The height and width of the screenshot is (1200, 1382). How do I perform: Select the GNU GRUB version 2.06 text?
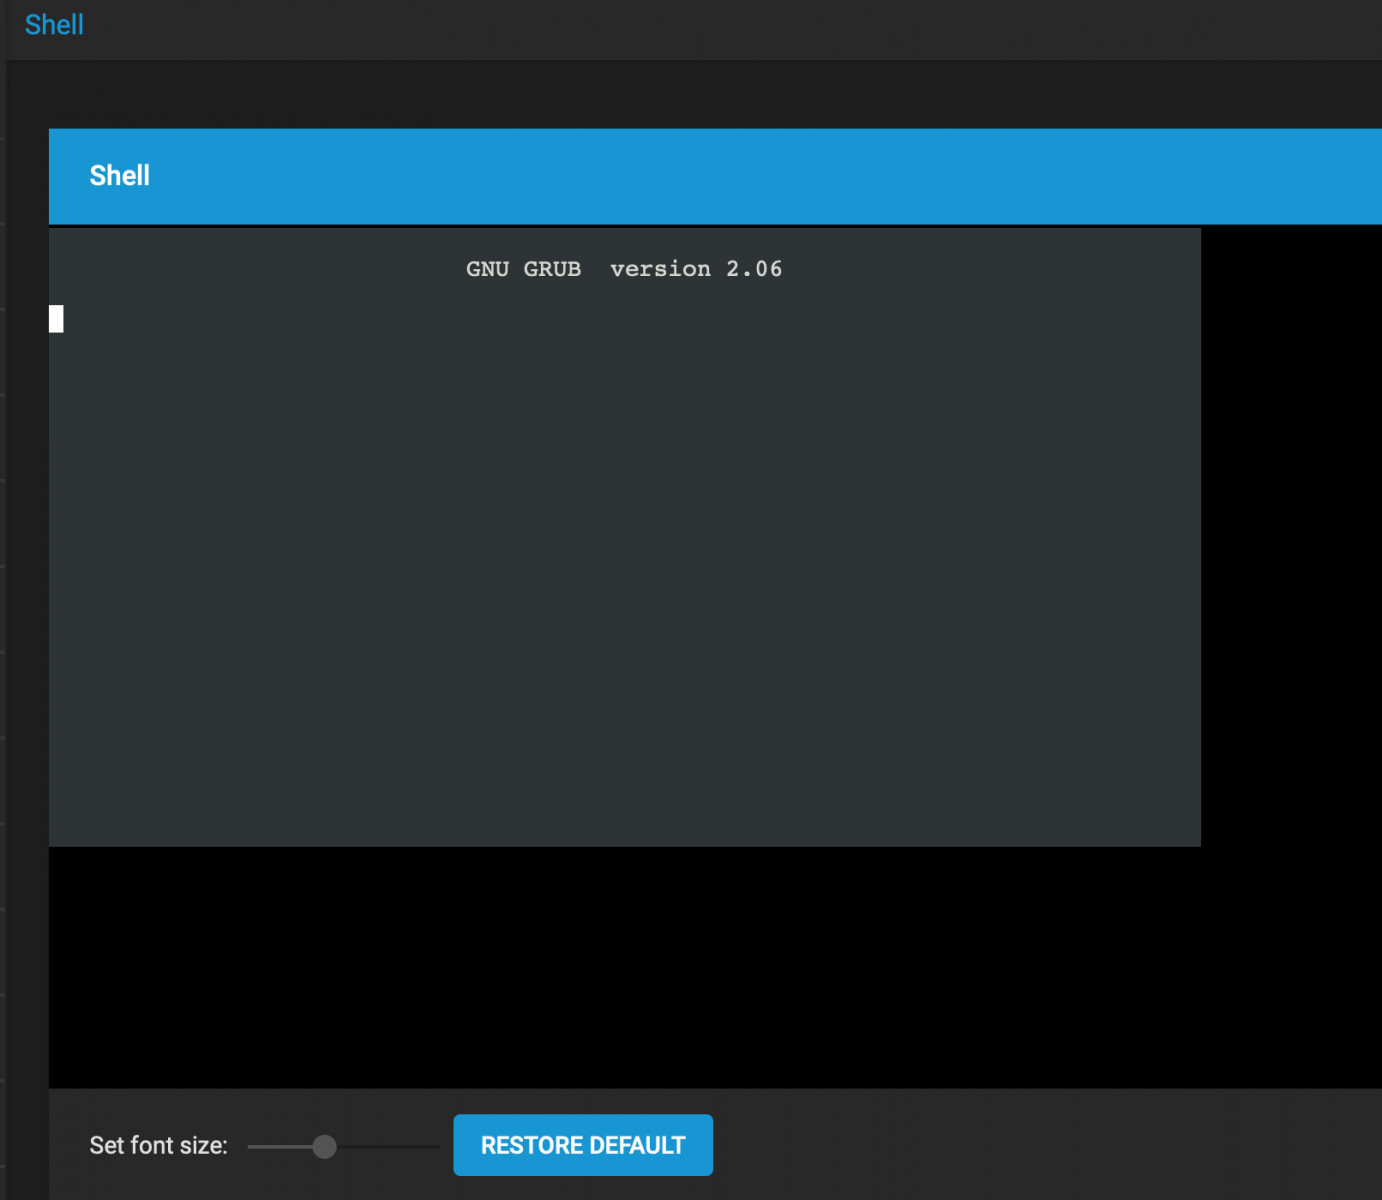tap(624, 269)
